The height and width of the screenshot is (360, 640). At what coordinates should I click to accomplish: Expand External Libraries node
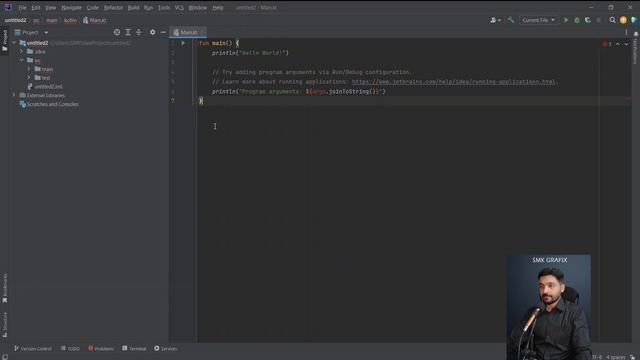[14, 95]
